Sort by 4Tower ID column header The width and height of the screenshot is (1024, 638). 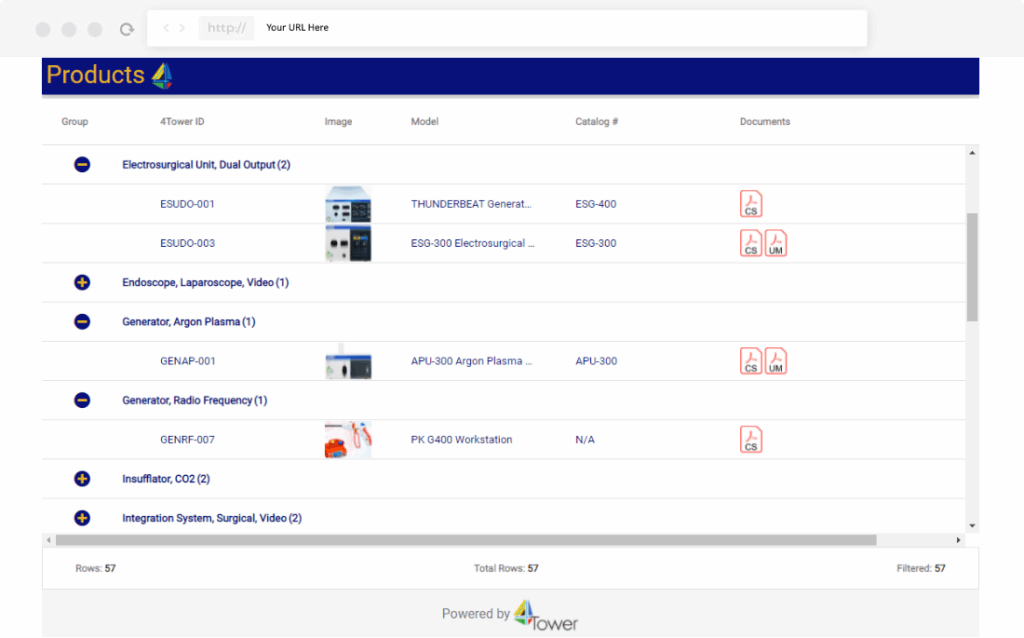(182, 122)
